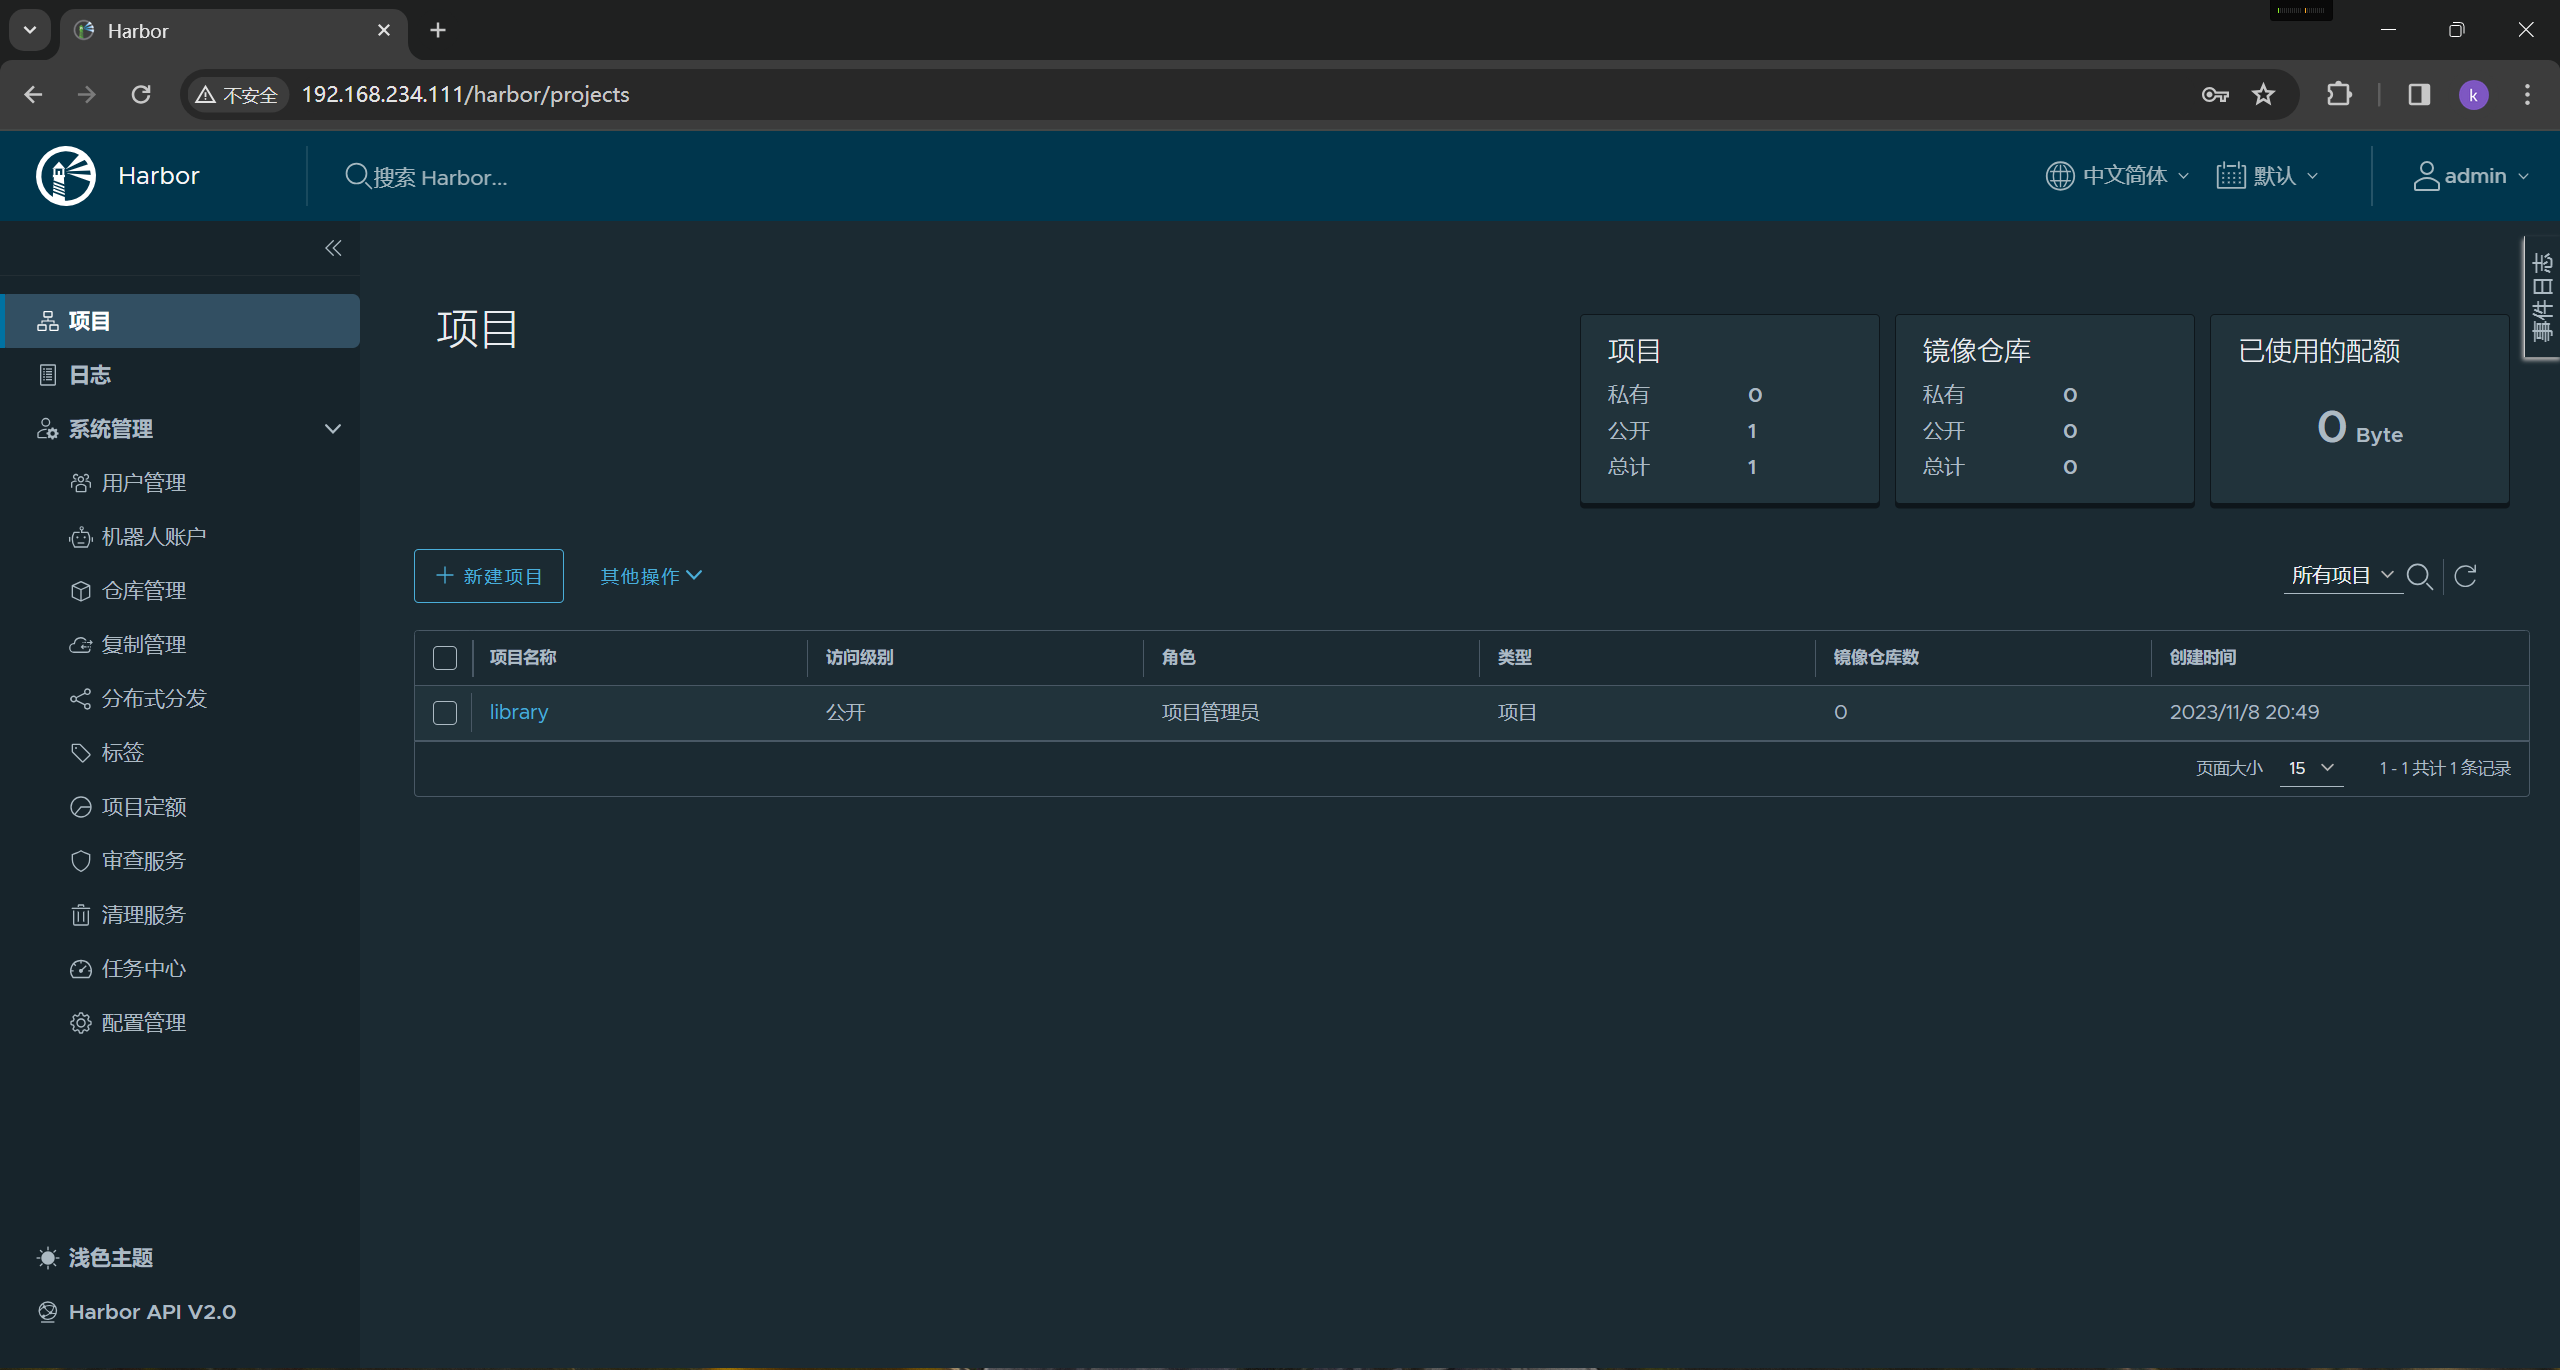Expand the 其他操作 actions dropdown
The width and height of the screenshot is (2560, 1370).
[651, 576]
